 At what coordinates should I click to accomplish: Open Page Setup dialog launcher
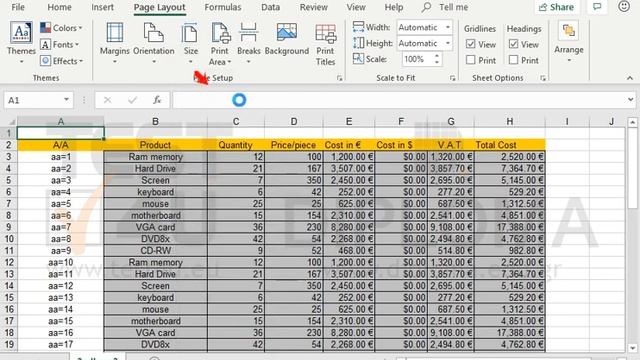(x=340, y=78)
